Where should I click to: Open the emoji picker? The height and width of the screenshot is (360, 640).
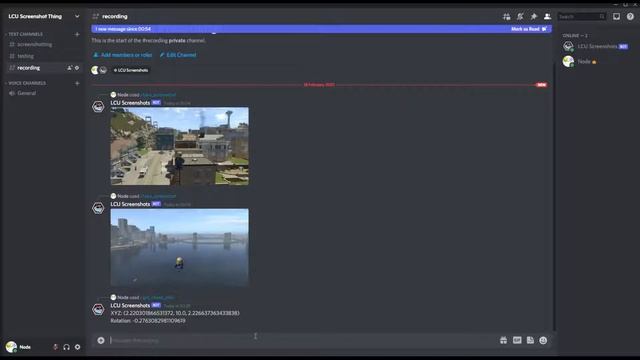point(543,340)
